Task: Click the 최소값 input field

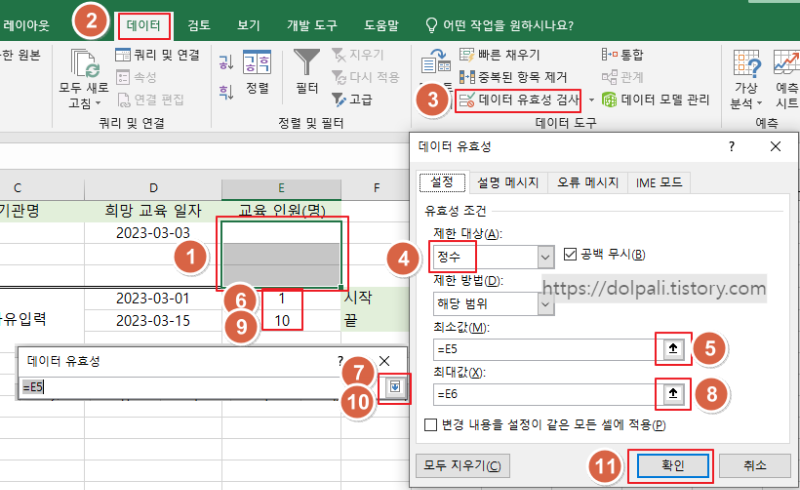Action: [547, 349]
